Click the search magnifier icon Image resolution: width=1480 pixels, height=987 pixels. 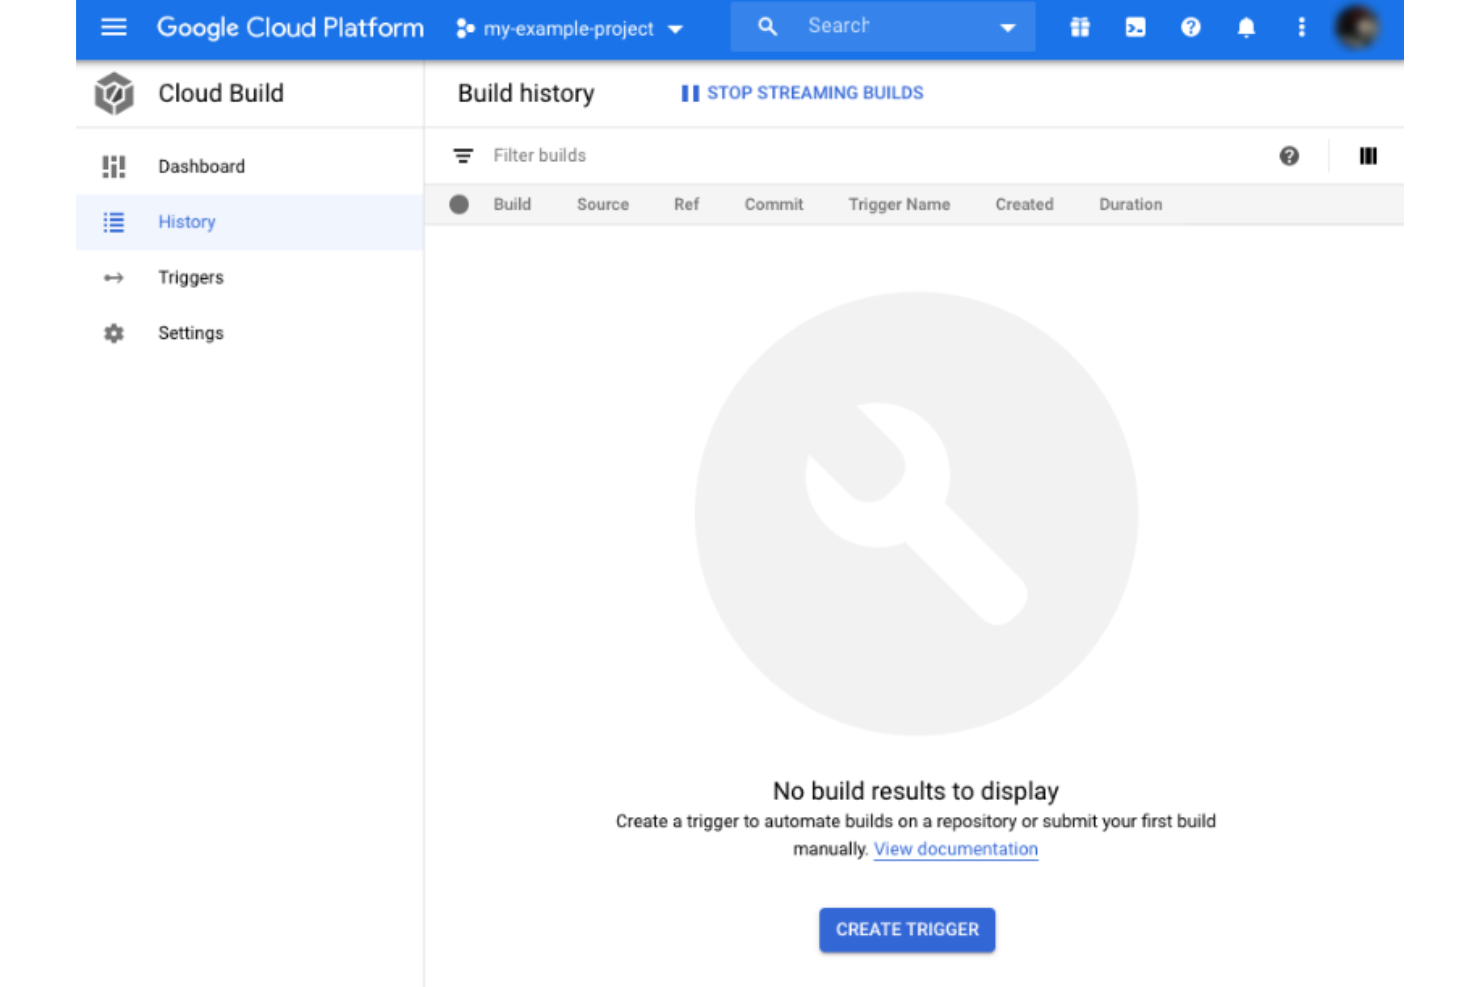767,27
